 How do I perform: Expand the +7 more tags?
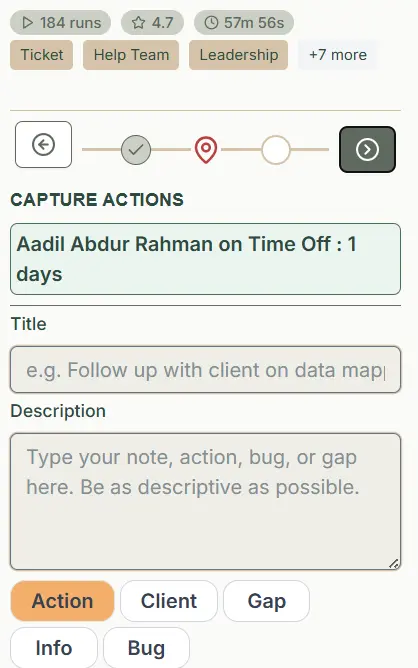[x=338, y=55]
